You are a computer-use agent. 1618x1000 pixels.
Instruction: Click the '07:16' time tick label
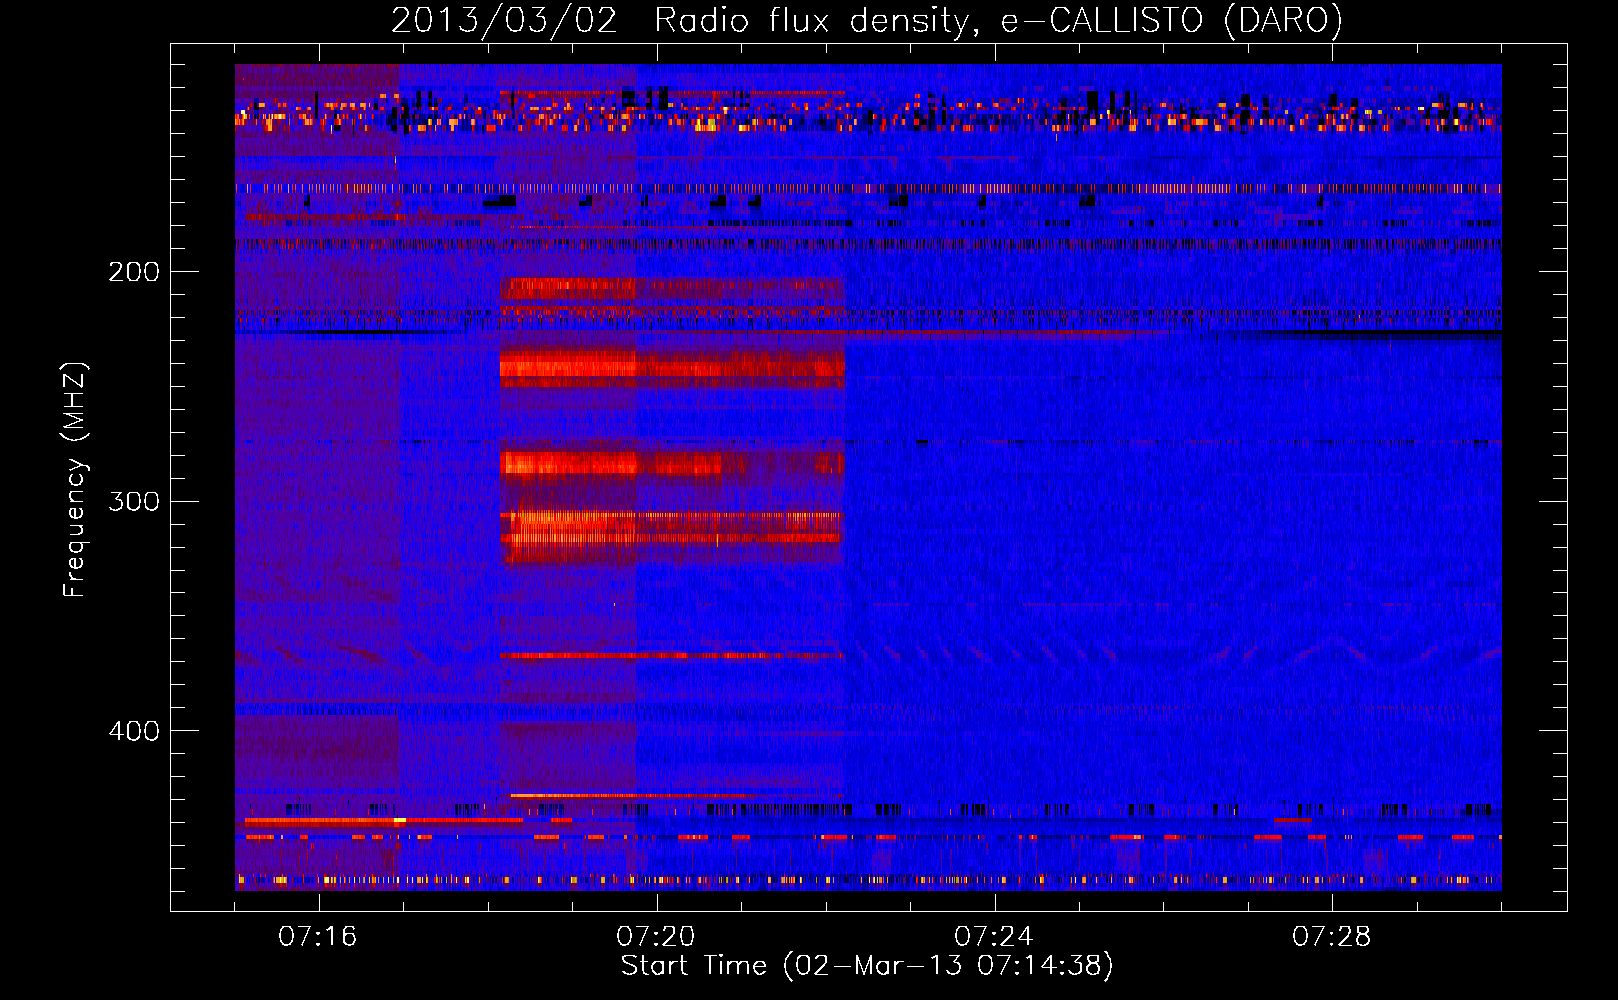[318, 937]
